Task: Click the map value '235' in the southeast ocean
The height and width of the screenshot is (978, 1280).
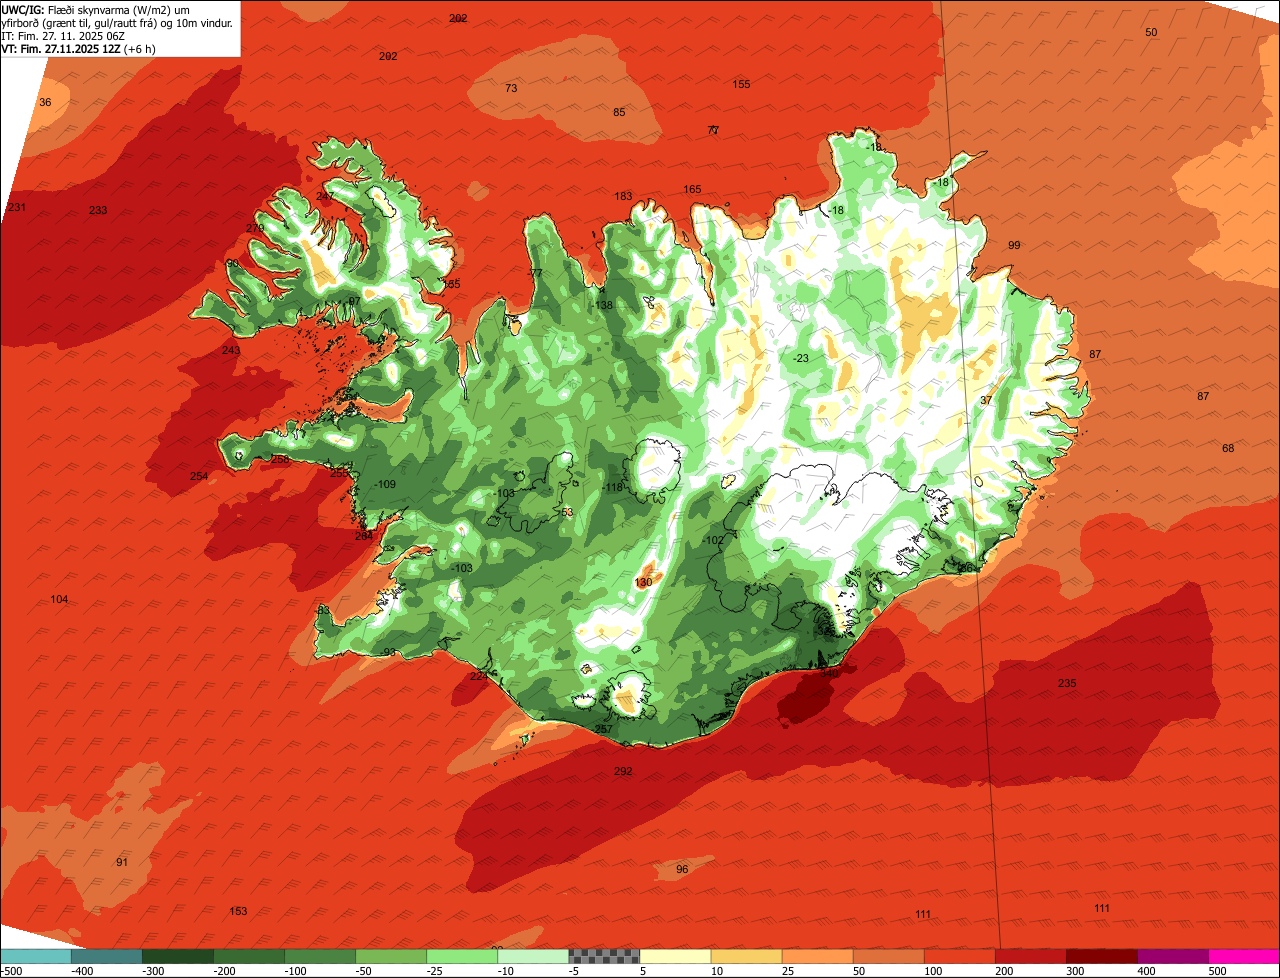Action: 1067,683
